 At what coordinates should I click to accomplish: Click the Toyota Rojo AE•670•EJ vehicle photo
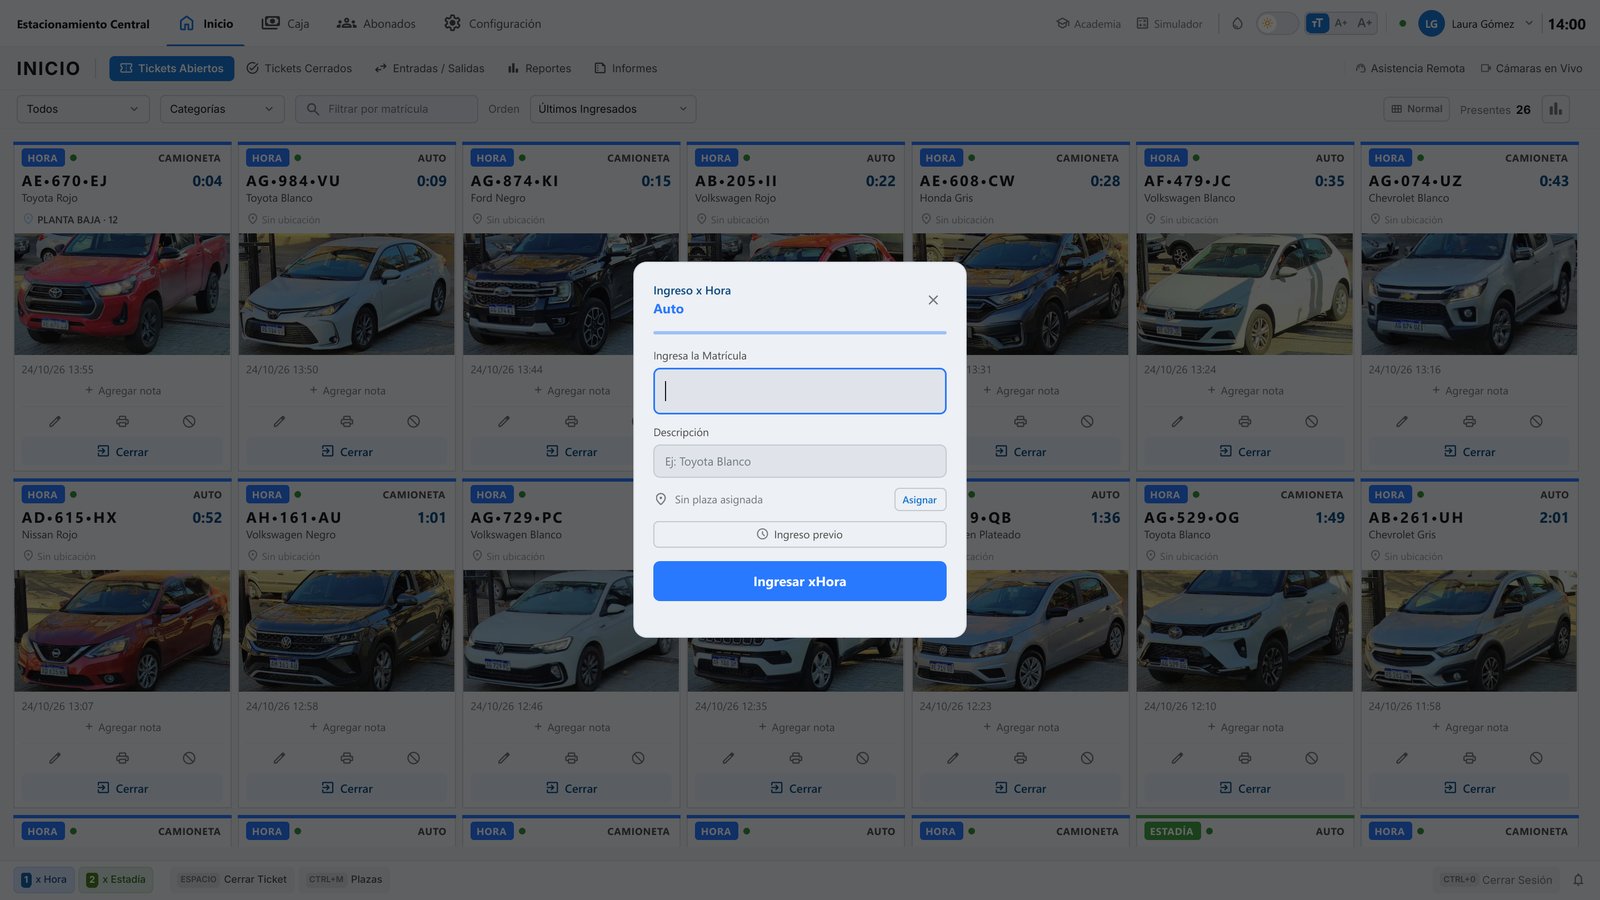122,294
